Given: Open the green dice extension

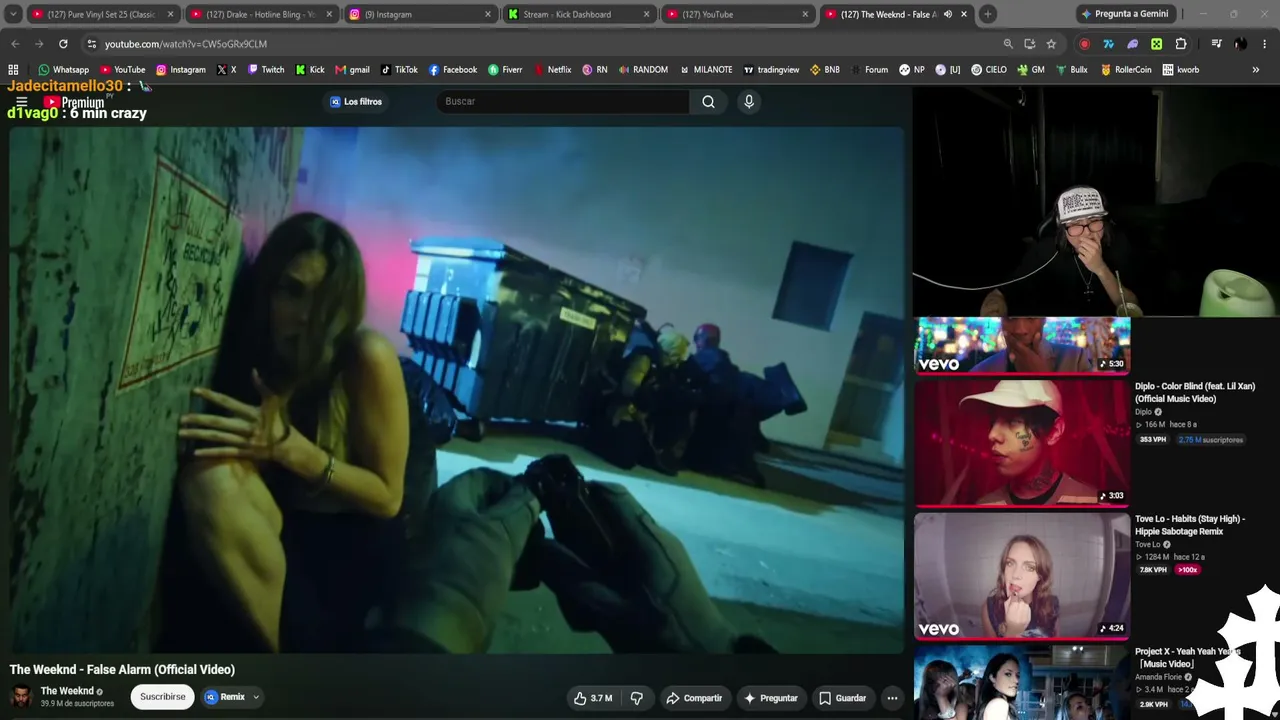Looking at the screenshot, I should pos(1157,44).
